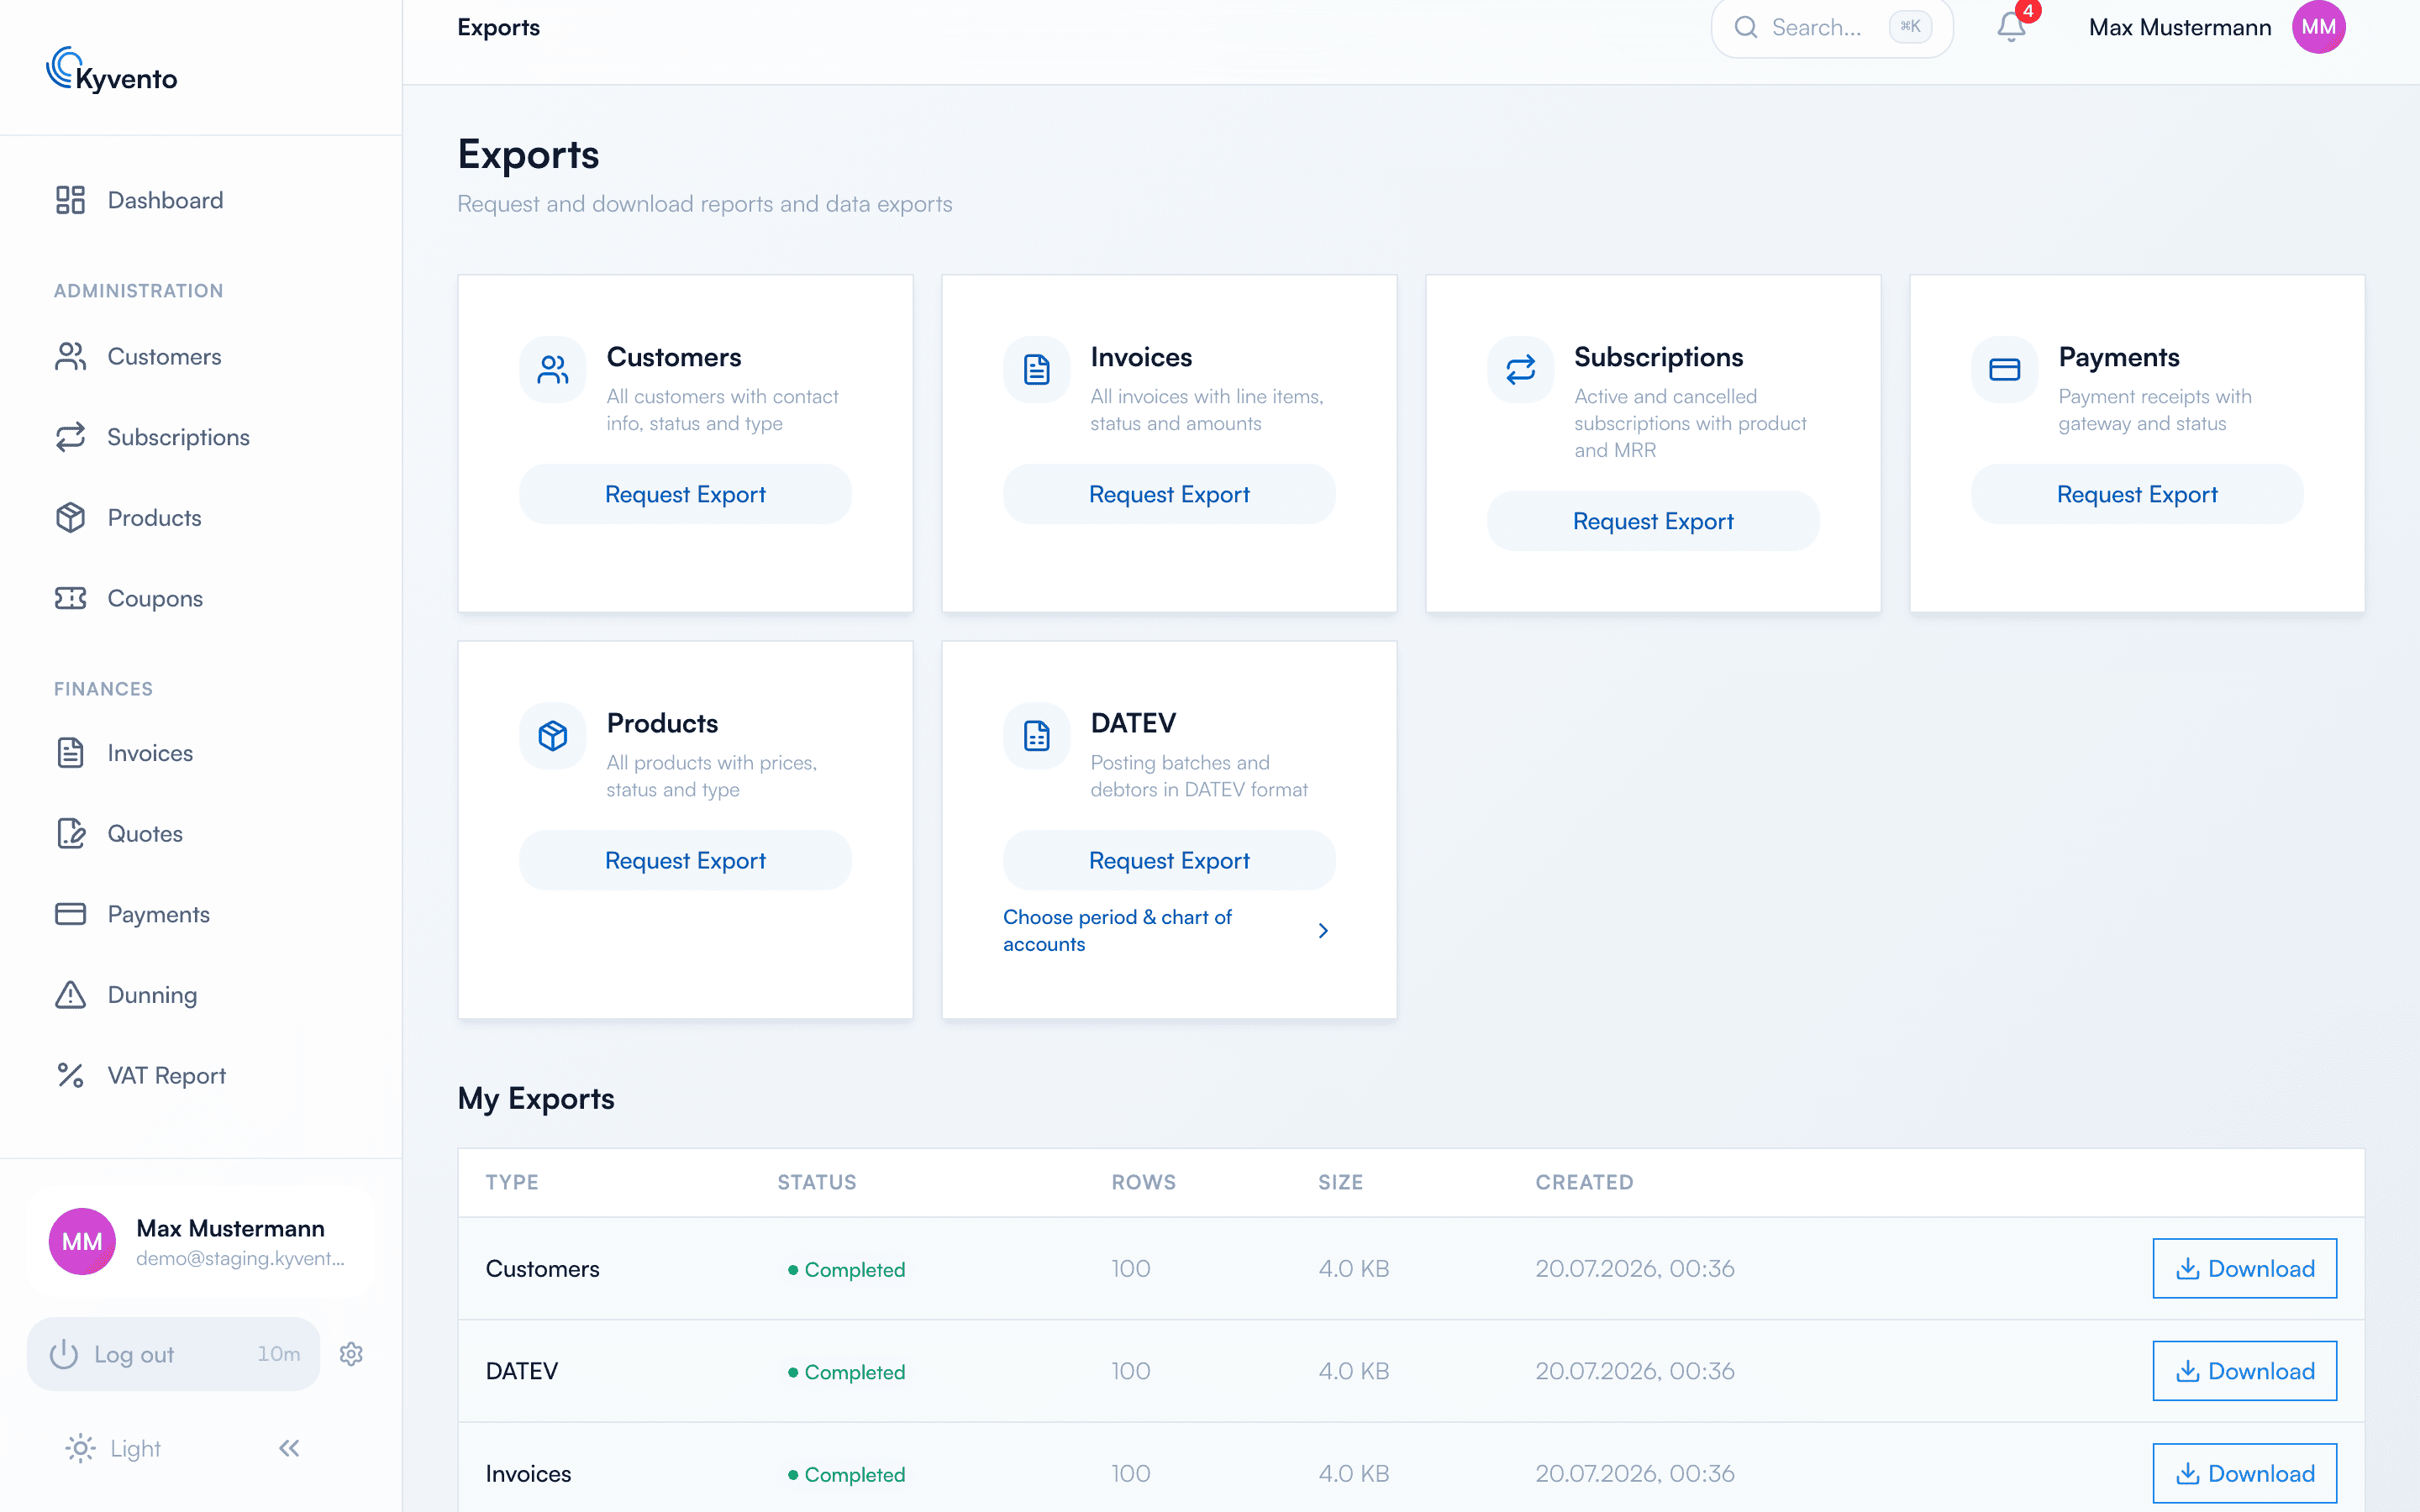Click the Subscriptions card repeat icon
This screenshot has height=1512, width=2420.
(x=1521, y=370)
